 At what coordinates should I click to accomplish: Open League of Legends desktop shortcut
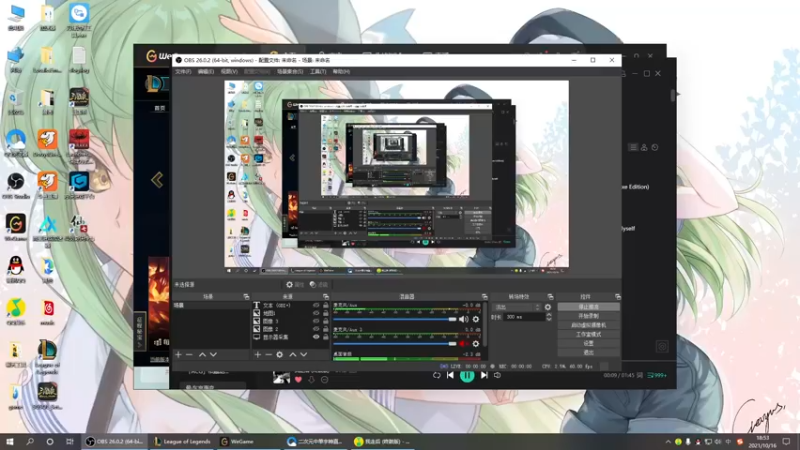coord(47,357)
